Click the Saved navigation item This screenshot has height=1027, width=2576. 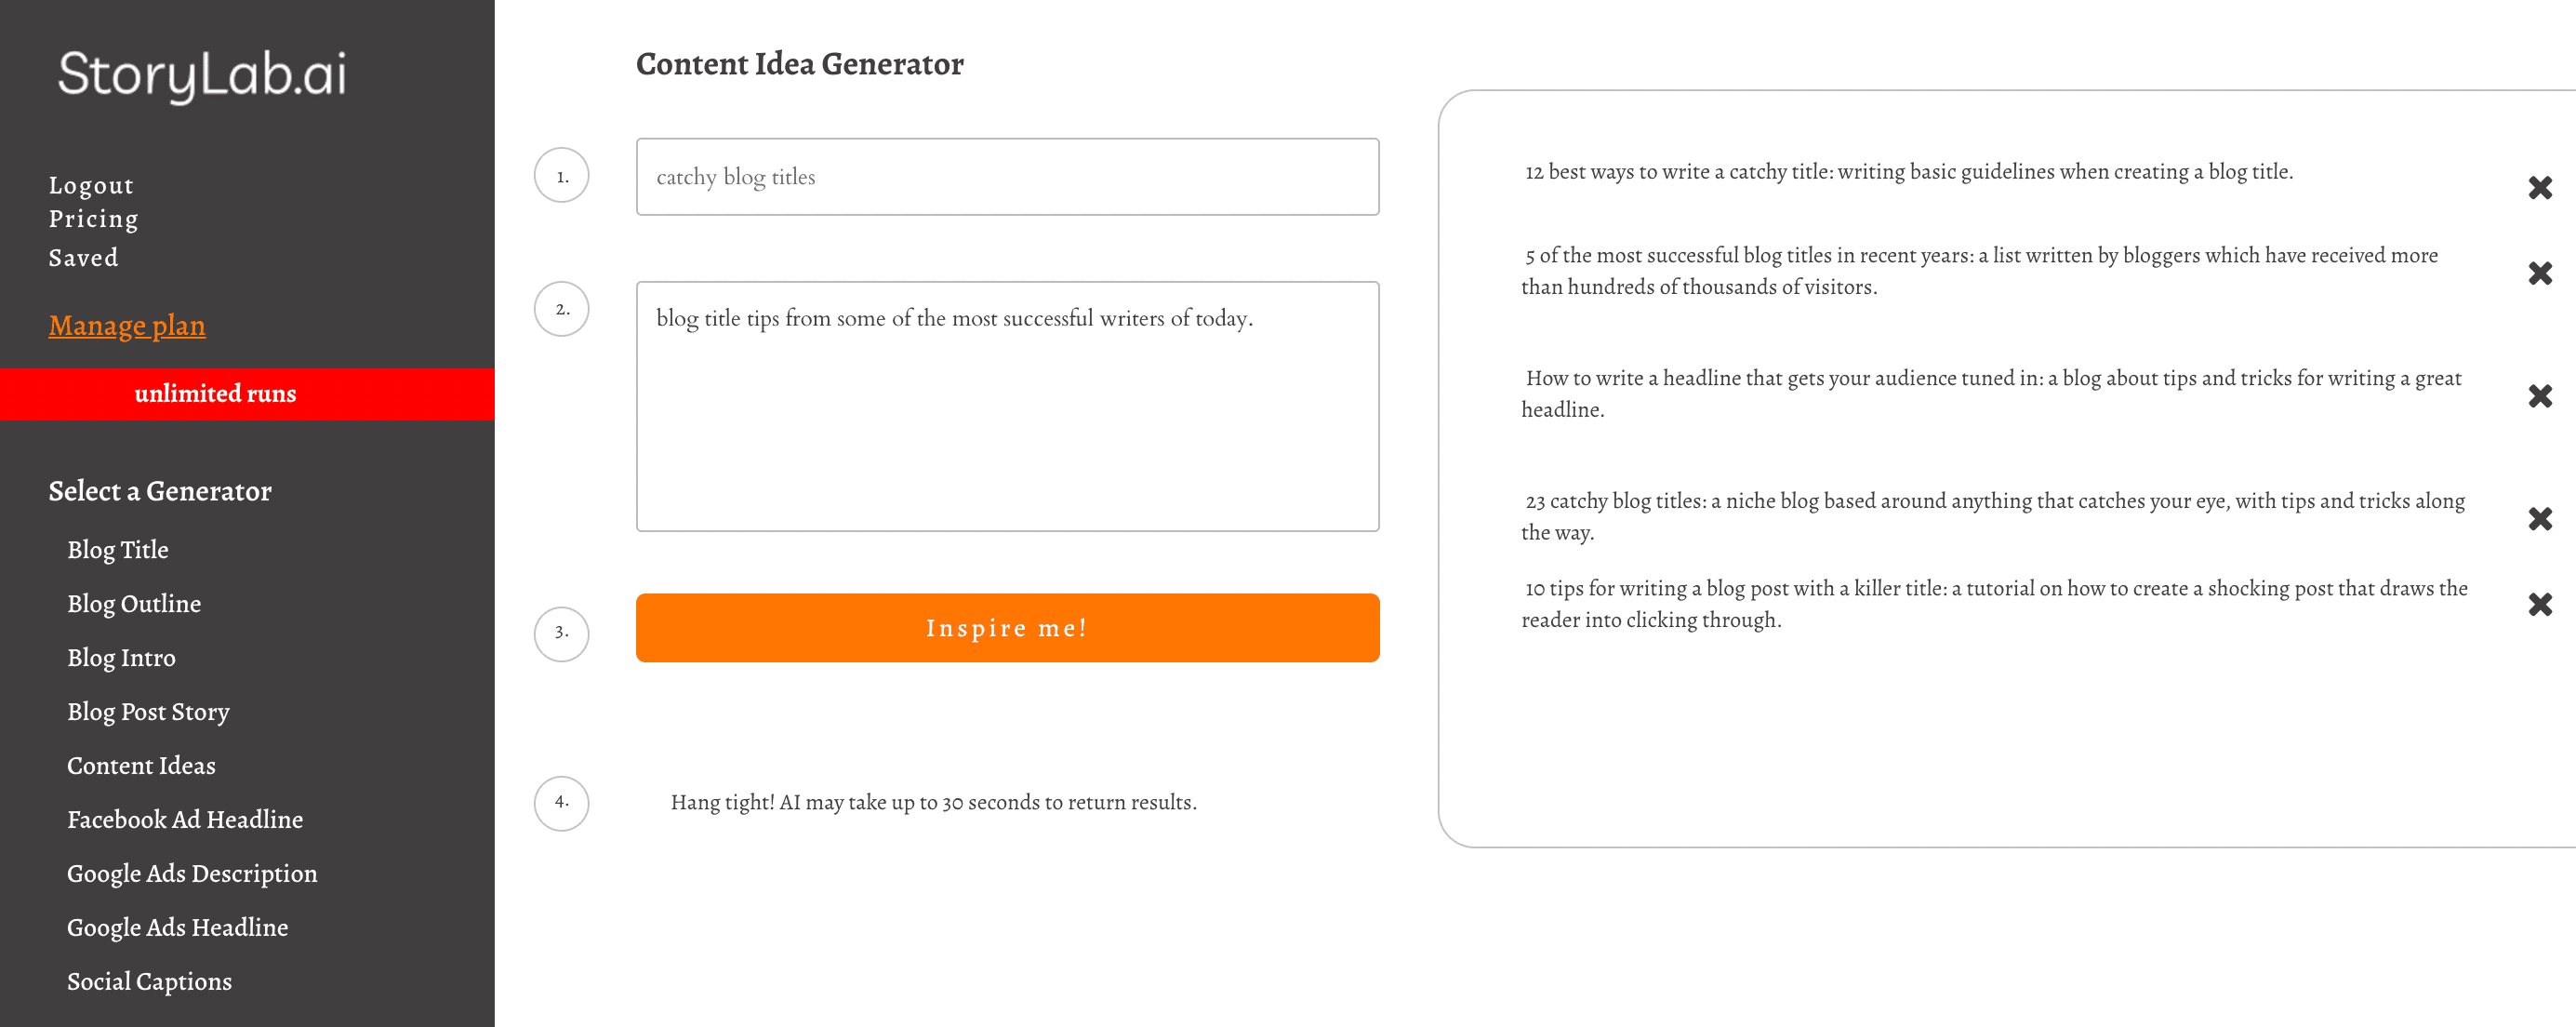pyautogui.click(x=84, y=257)
